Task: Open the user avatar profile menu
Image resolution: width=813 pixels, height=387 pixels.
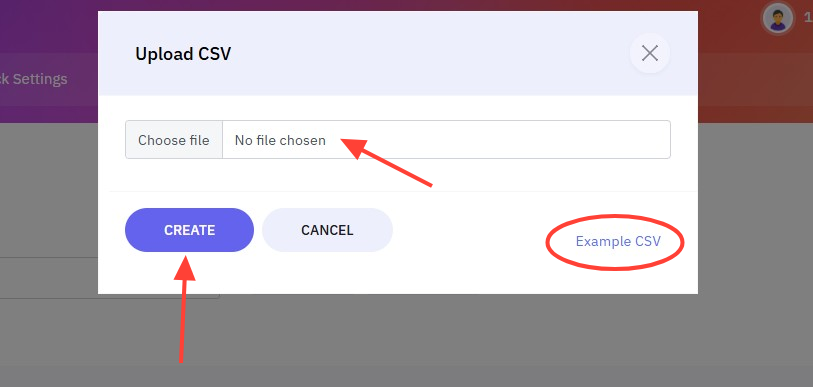Action: tap(777, 19)
